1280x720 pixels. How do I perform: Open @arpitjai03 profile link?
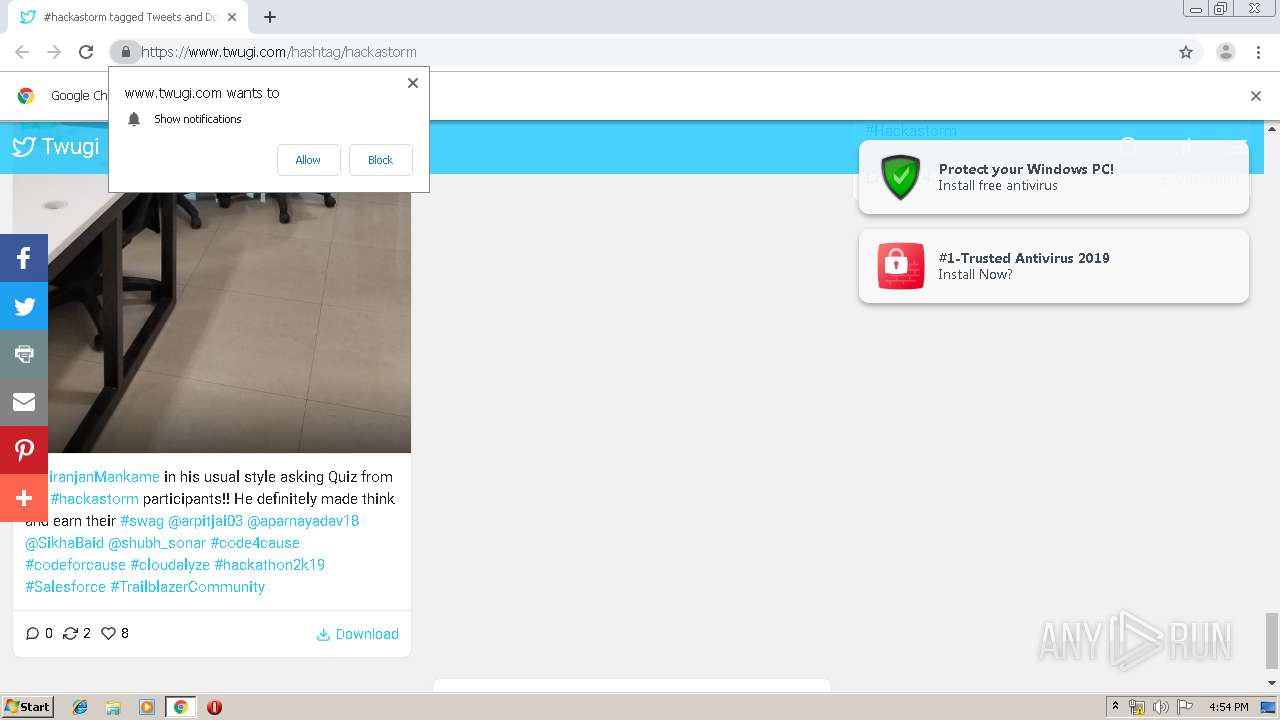(x=205, y=521)
